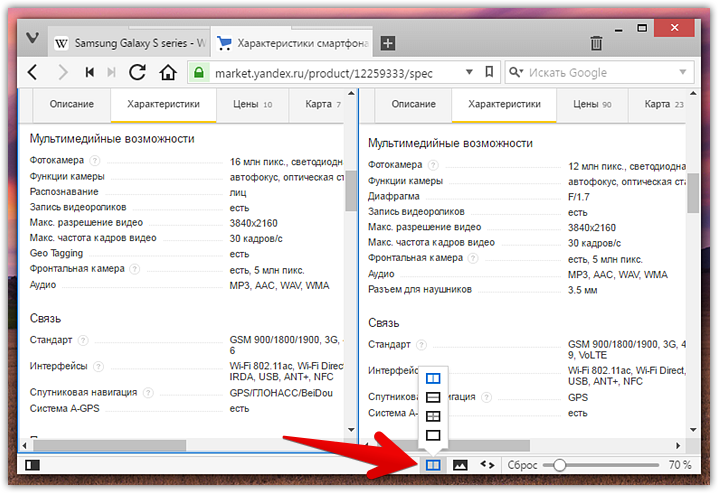Screen dimensions: 718x493
Task: Open Цены 10 tab in left pane
Action: point(252,104)
